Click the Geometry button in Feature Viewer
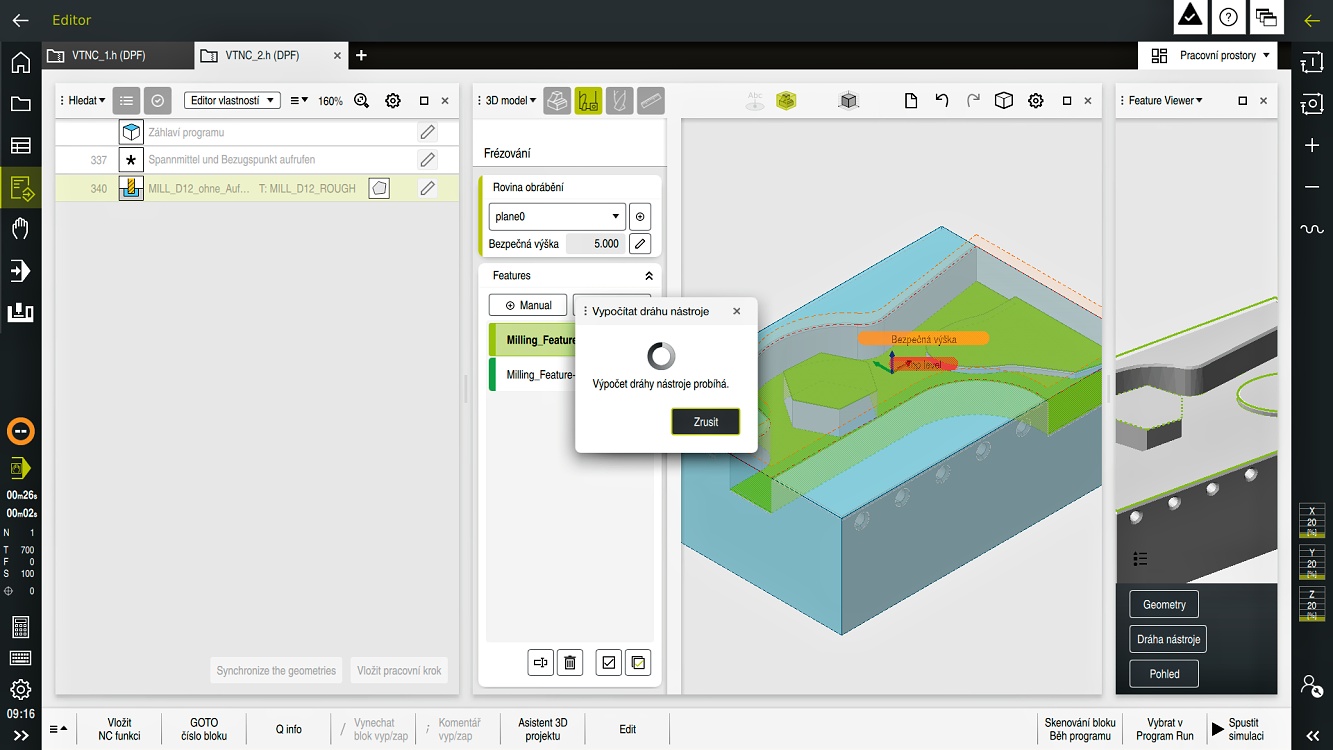The width and height of the screenshot is (1333, 750). tap(1164, 605)
